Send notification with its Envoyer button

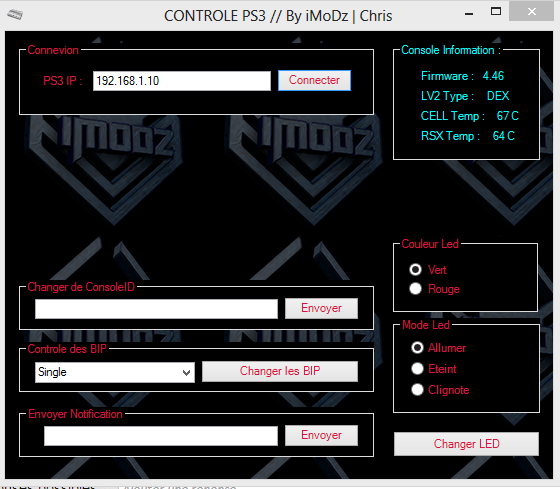click(321, 435)
